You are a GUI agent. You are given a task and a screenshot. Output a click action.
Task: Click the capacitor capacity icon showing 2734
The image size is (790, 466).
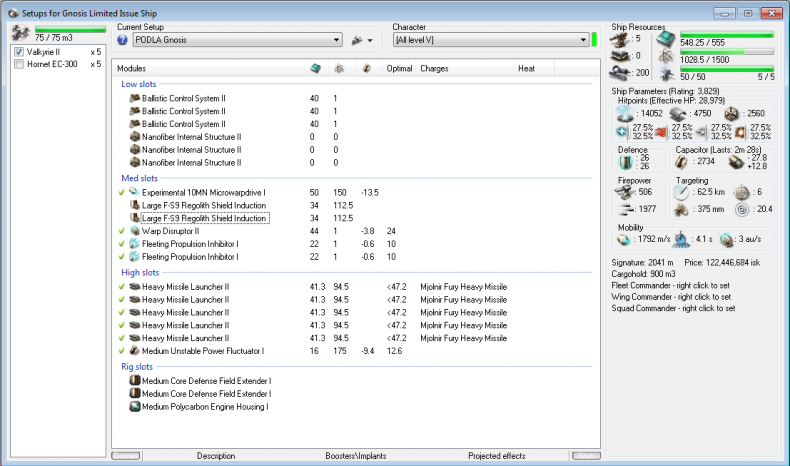tap(681, 162)
